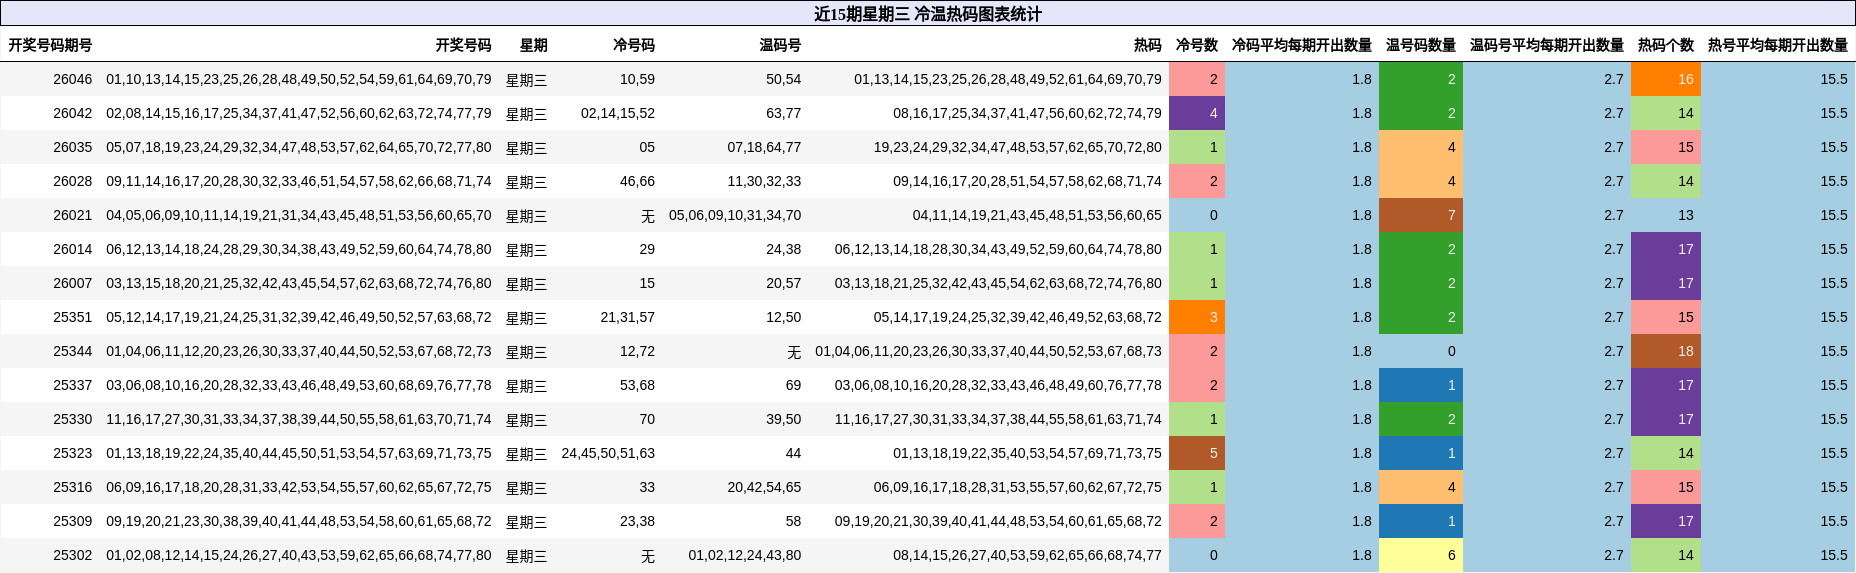The height and width of the screenshot is (573, 1856).
Task: Click the 星期三 cell in row 26028
Action: pos(526,181)
